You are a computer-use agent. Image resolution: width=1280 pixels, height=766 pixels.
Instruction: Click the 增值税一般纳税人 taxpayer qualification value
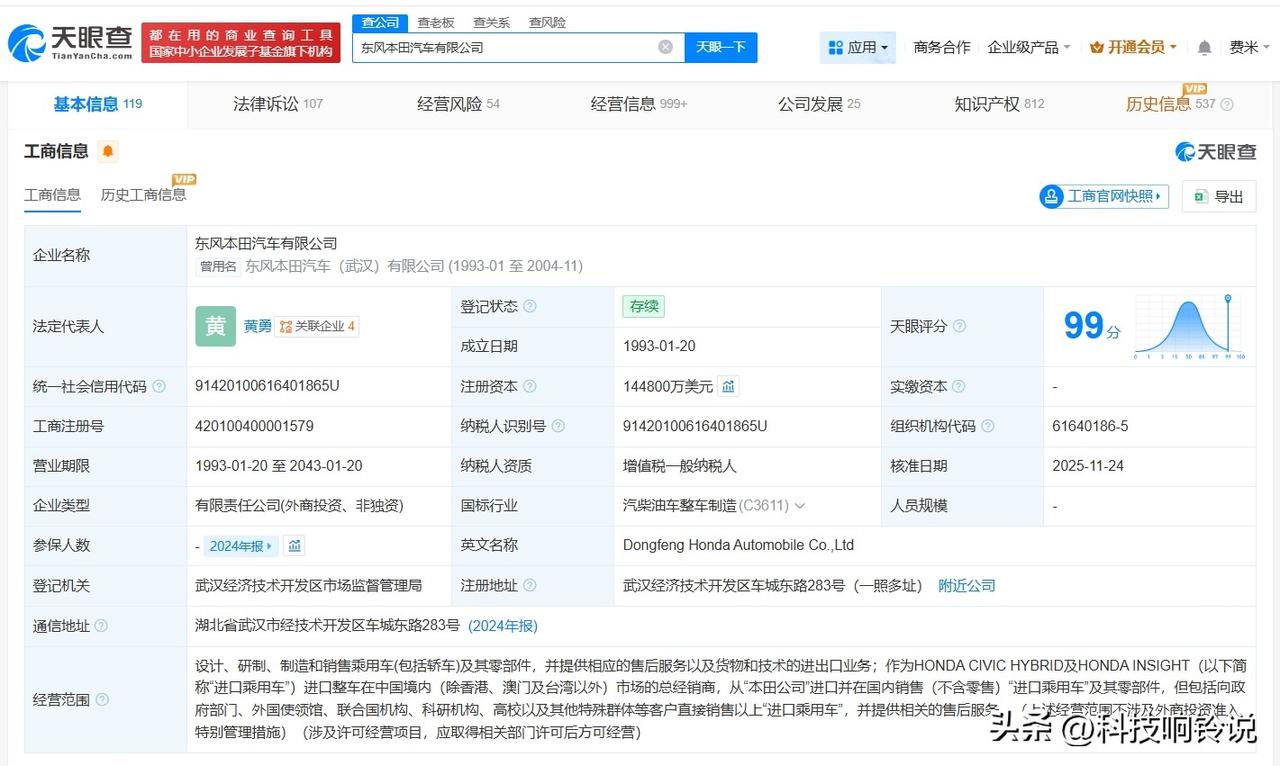point(680,466)
